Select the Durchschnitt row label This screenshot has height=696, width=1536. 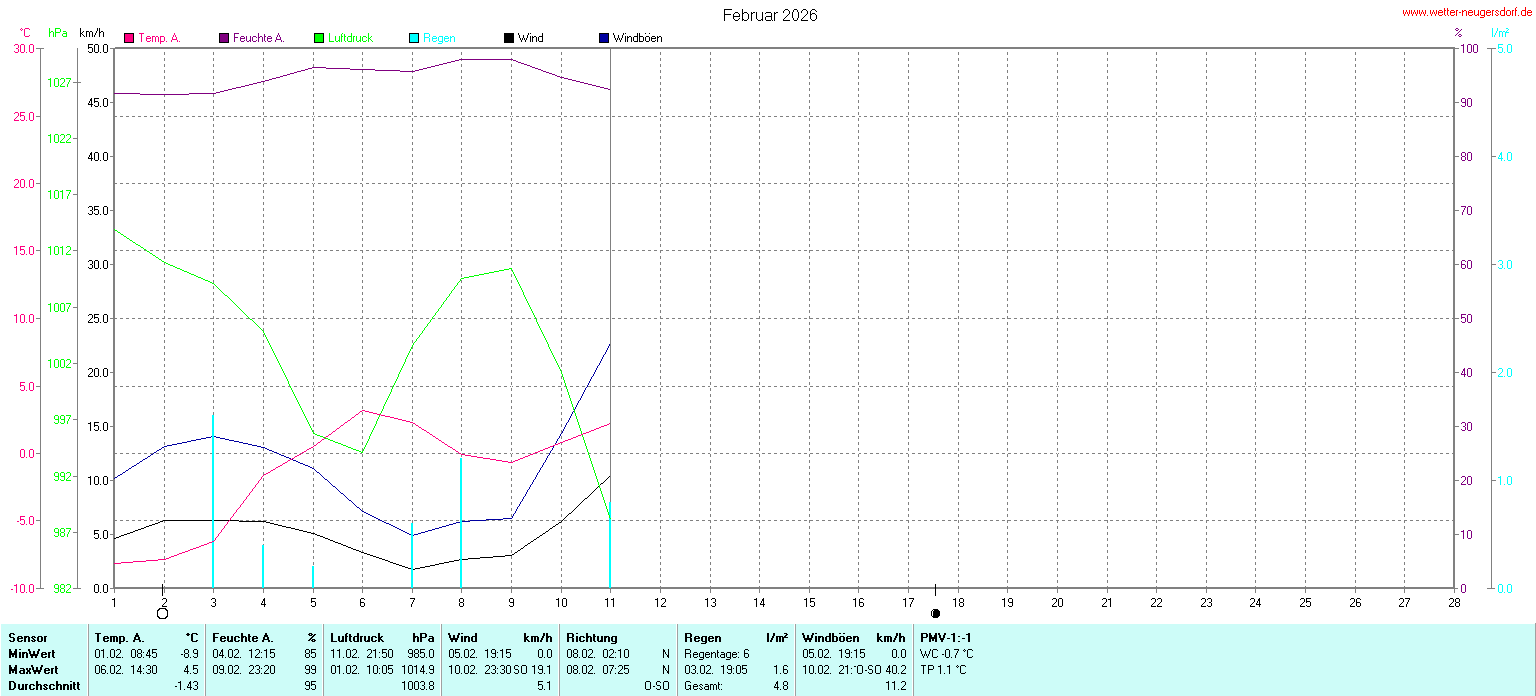[x=44, y=685]
